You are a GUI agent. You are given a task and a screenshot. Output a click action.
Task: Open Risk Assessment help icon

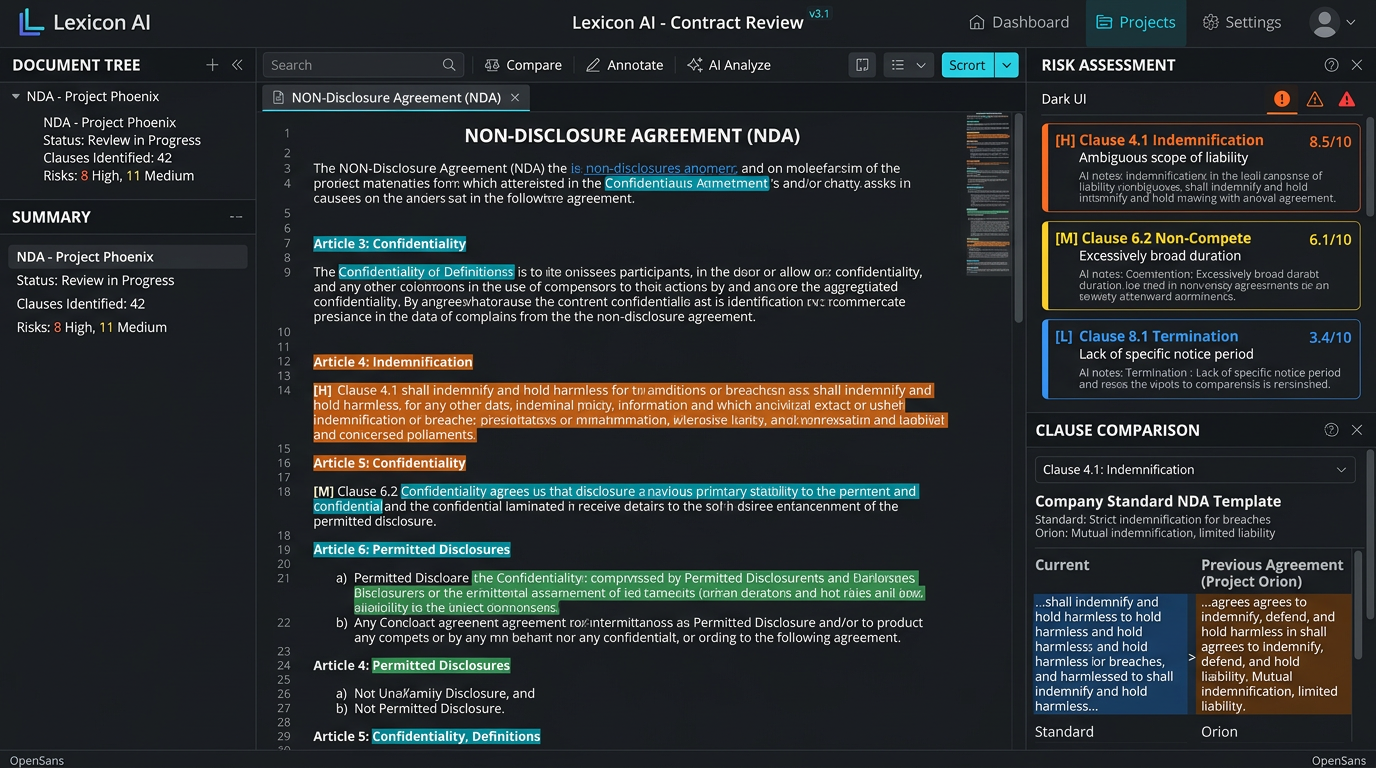(1331, 65)
